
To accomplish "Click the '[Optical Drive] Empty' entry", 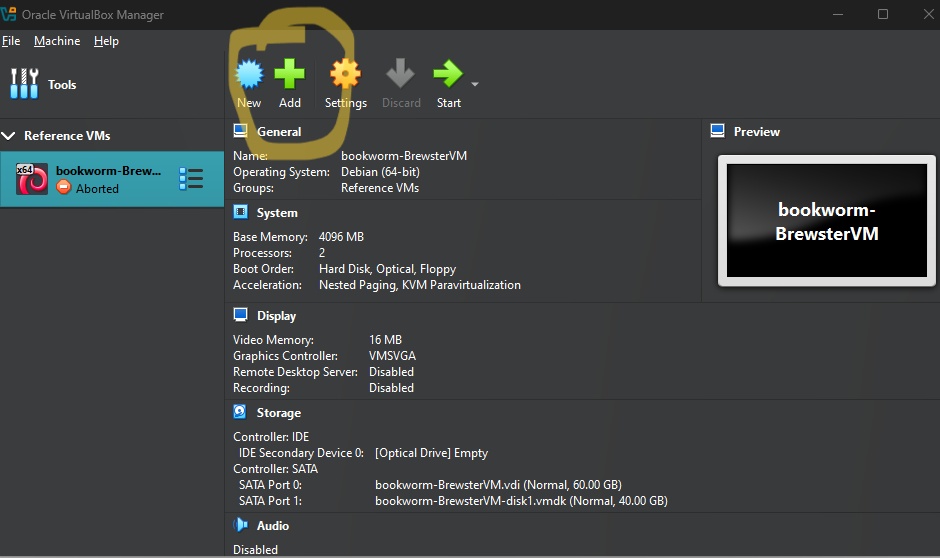I will click(432, 453).
